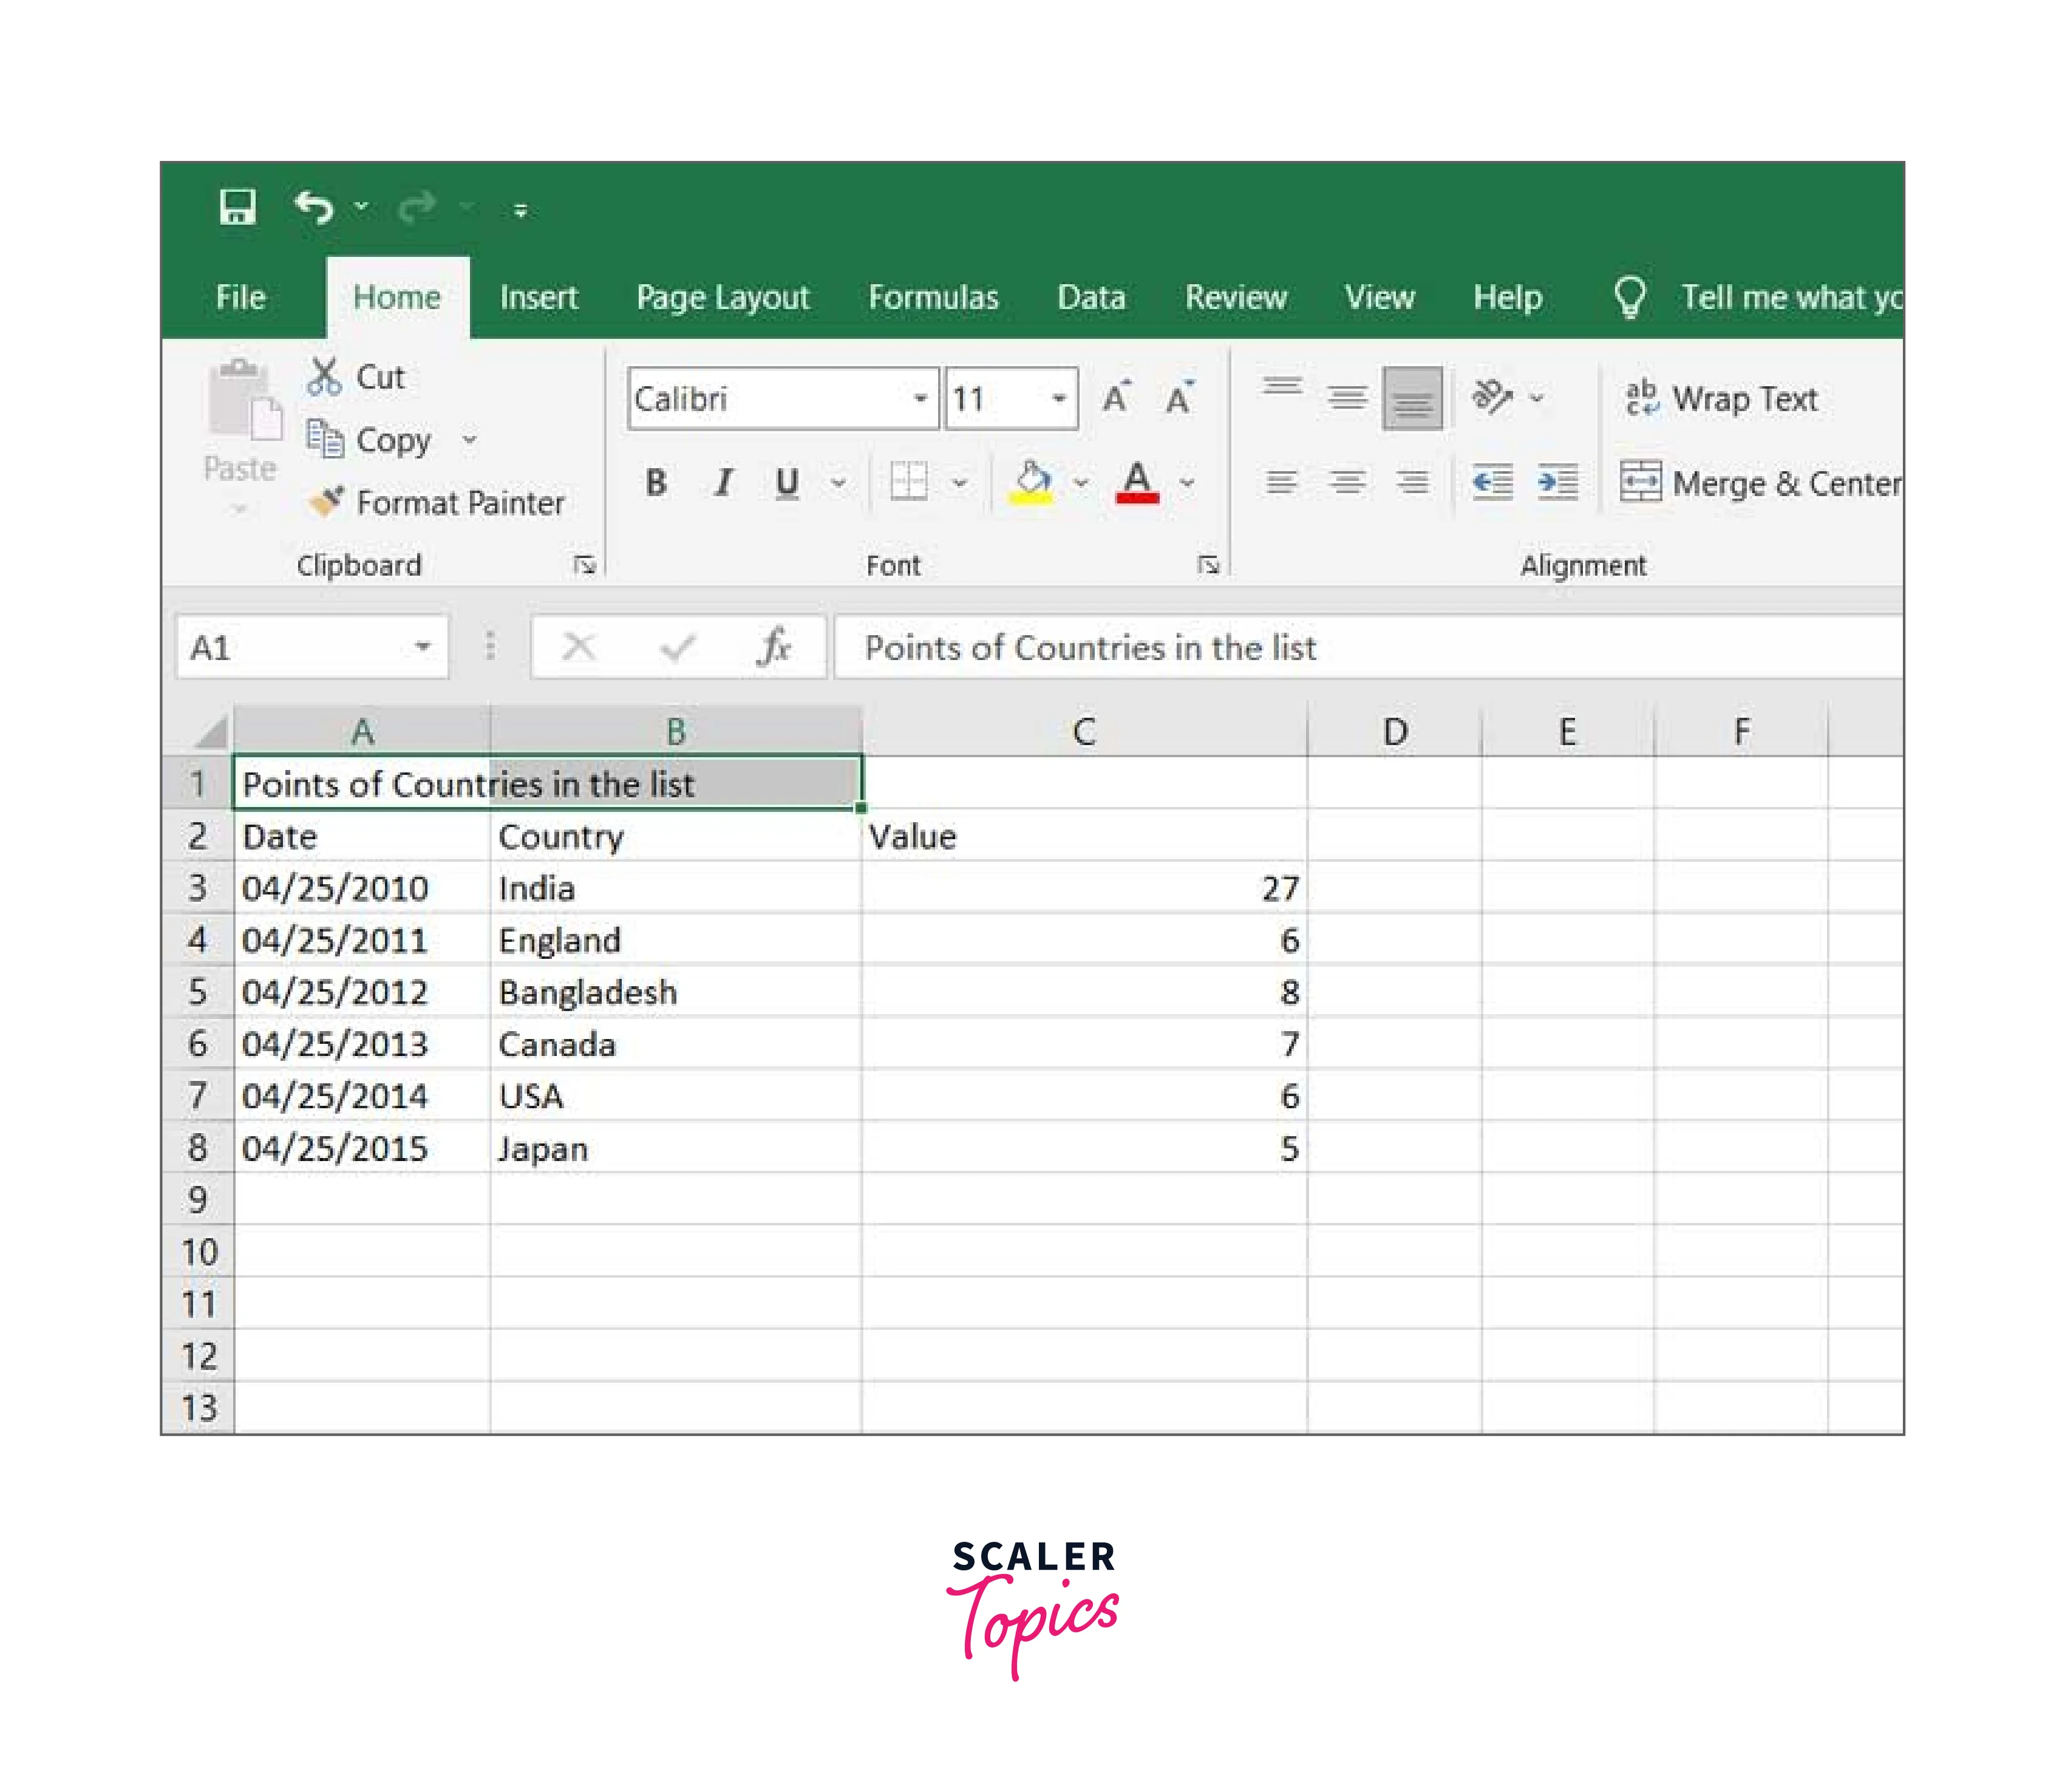Screen dimensions: 2065x1792
Task: Click the Insert Function fx icon
Action: [774, 647]
